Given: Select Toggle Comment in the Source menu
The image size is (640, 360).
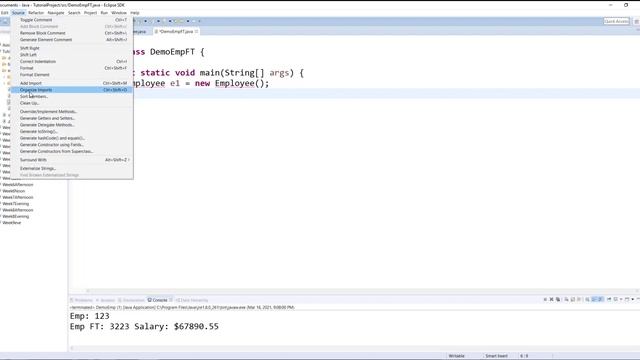Looking at the screenshot, I should tap(71, 20).
